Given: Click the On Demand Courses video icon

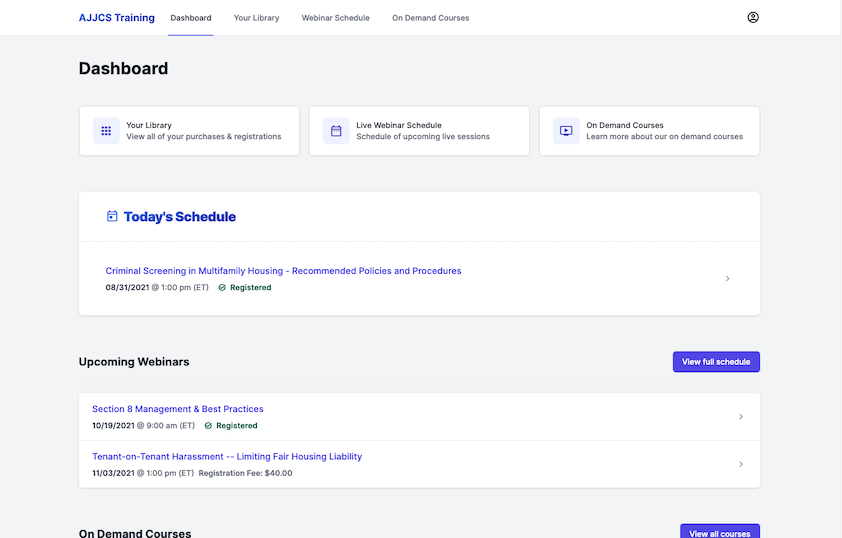Looking at the screenshot, I should click(566, 131).
